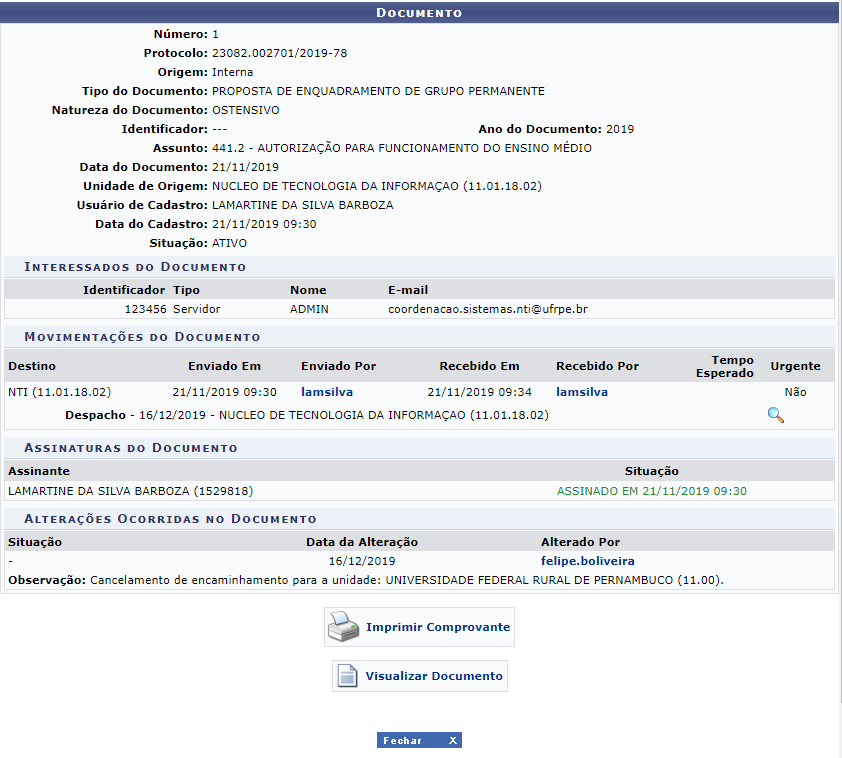The height and width of the screenshot is (758, 842).
Task: Click NTI (11.01.18.02) destination cell
Action: coord(60,392)
